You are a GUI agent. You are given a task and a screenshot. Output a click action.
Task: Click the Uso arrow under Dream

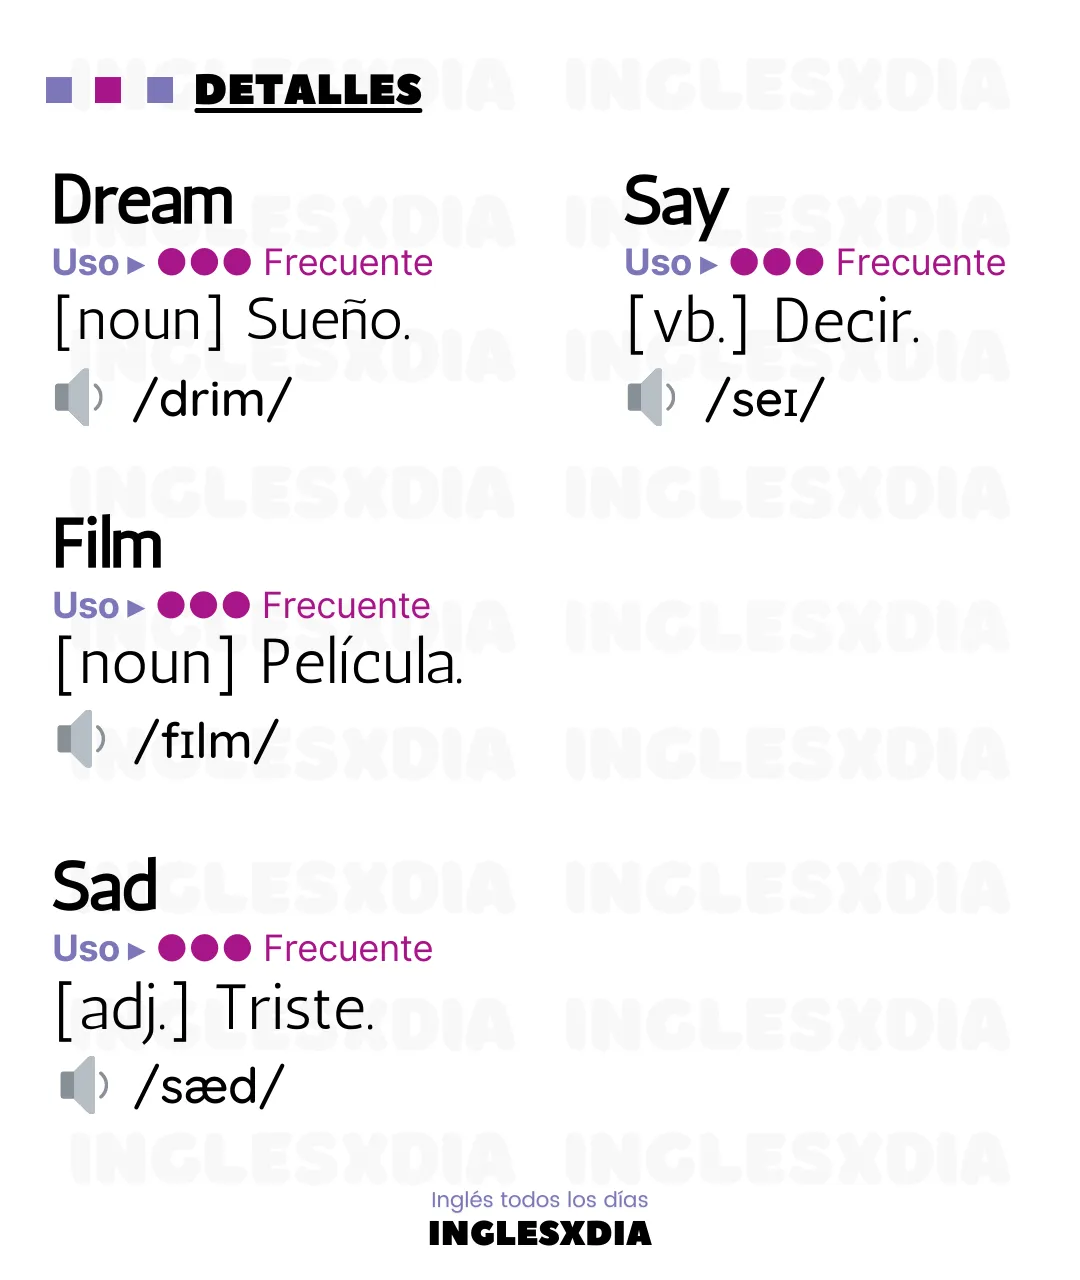tap(137, 266)
